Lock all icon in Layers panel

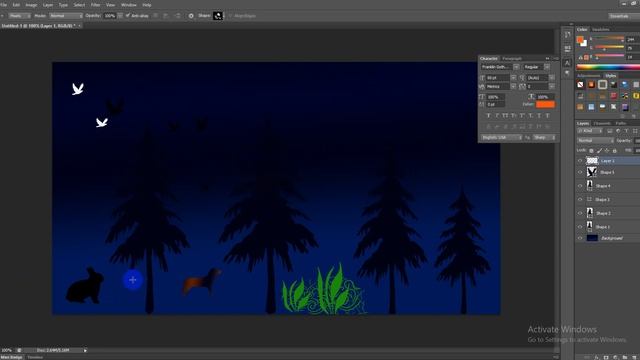(614, 151)
